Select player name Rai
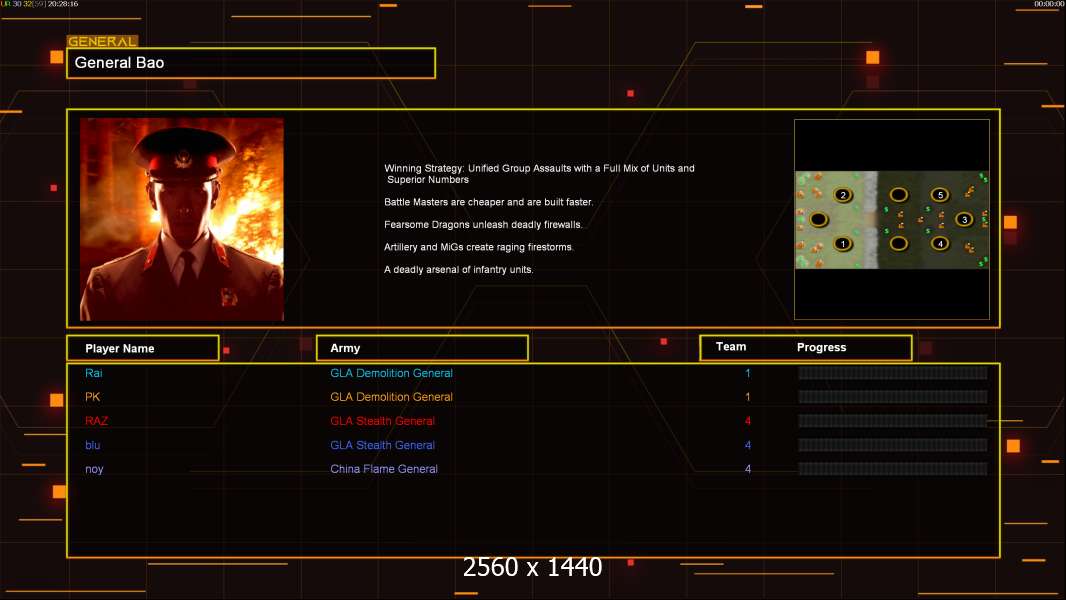This screenshot has height=600, width=1066. pyautogui.click(x=94, y=373)
